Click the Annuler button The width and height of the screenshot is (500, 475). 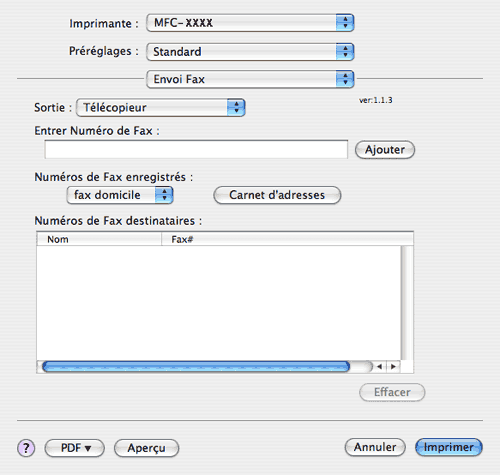point(375,447)
